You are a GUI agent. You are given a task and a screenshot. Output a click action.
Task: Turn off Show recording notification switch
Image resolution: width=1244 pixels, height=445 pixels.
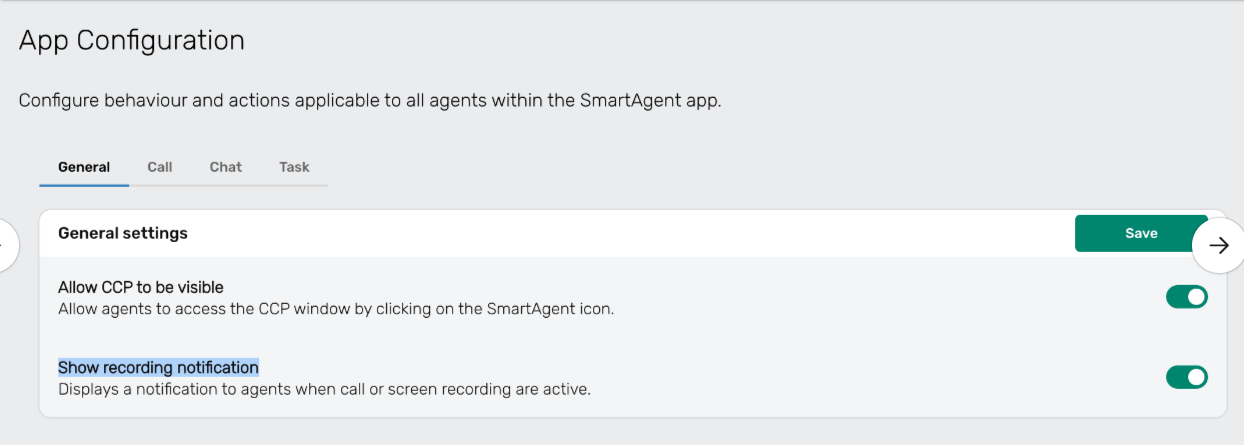click(1186, 377)
